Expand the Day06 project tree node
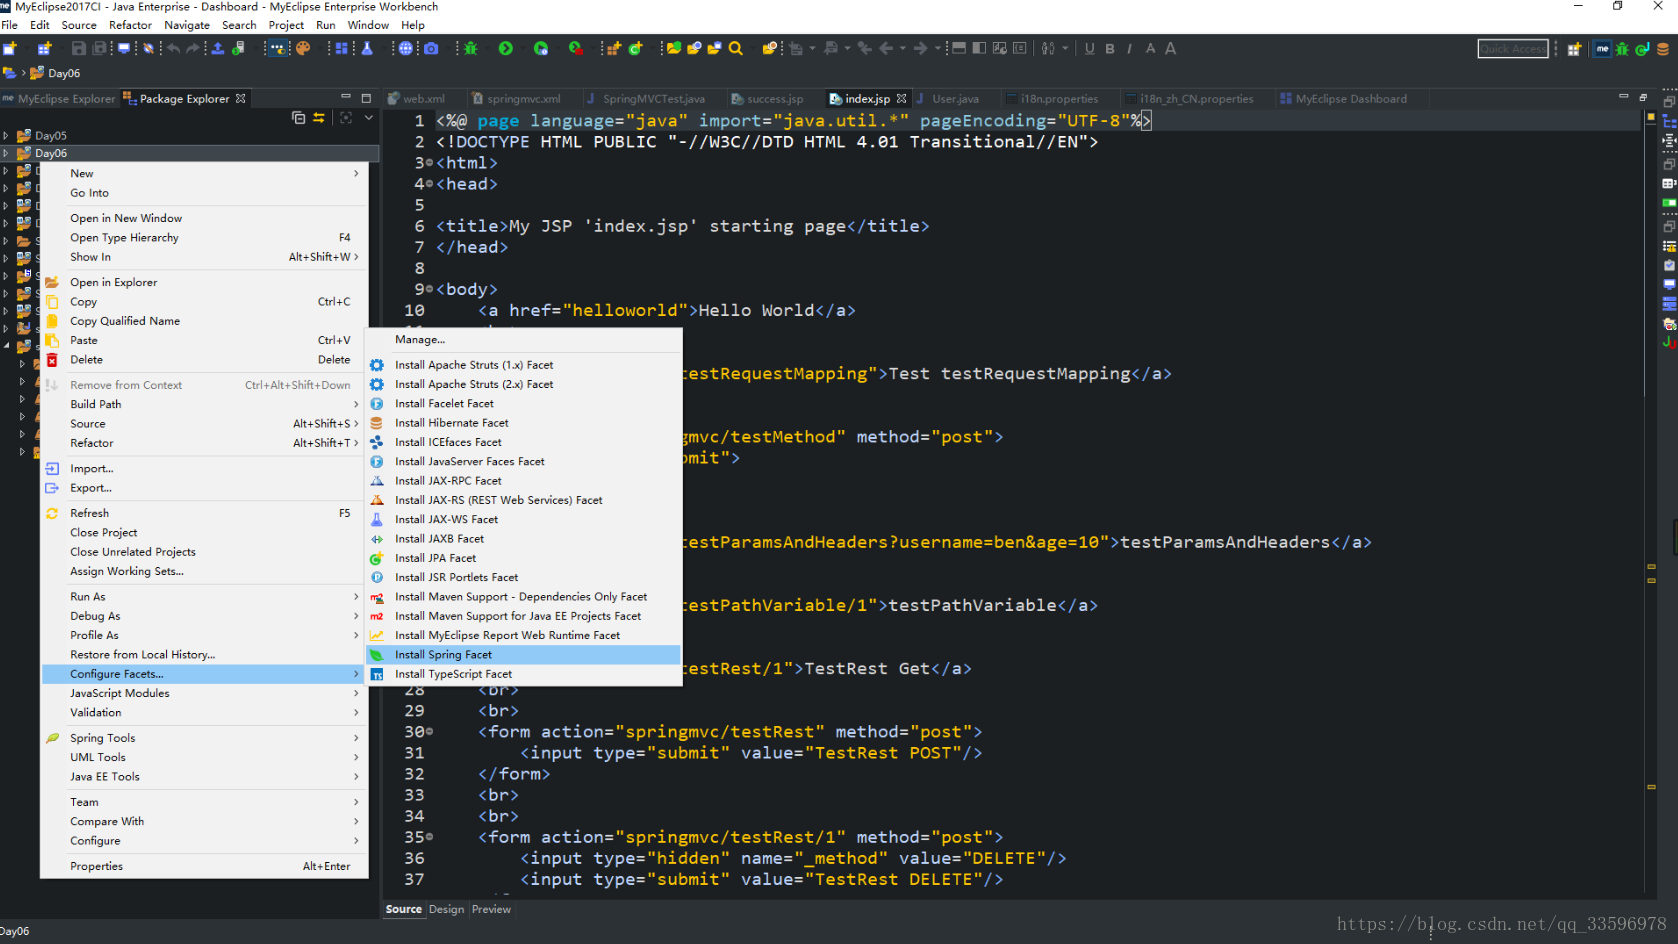 [6, 153]
